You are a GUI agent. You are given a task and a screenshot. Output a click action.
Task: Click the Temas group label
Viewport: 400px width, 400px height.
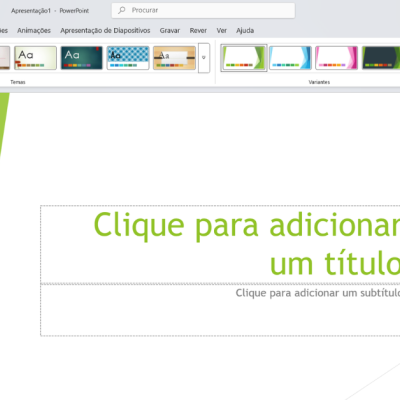point(18,82)
